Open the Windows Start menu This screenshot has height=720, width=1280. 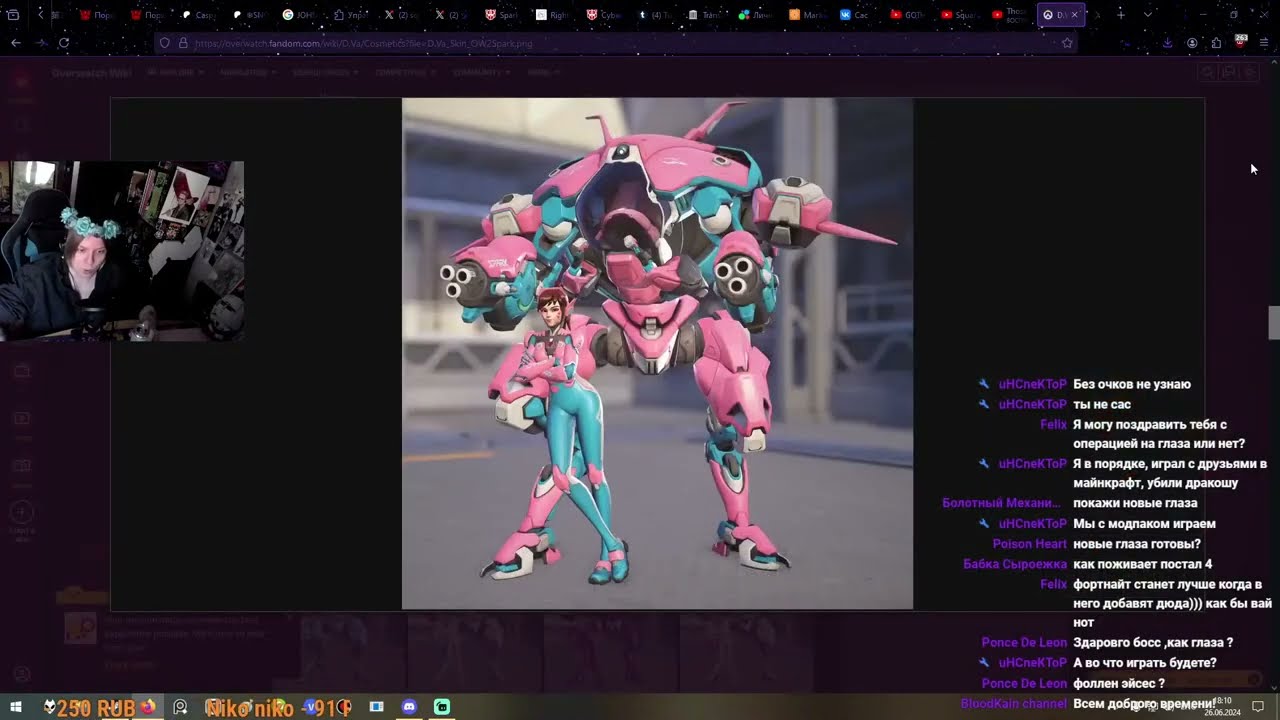(16, 707)
